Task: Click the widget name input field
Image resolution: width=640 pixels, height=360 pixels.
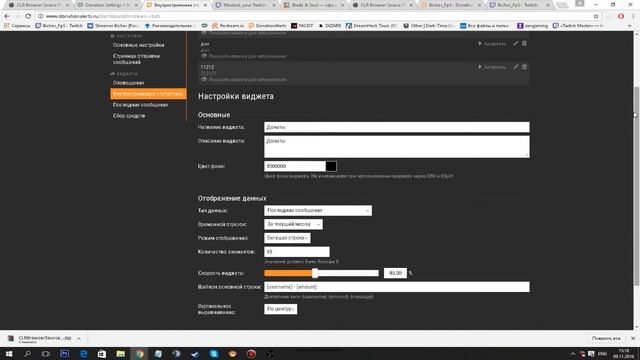Action: (x=397, y=127)
